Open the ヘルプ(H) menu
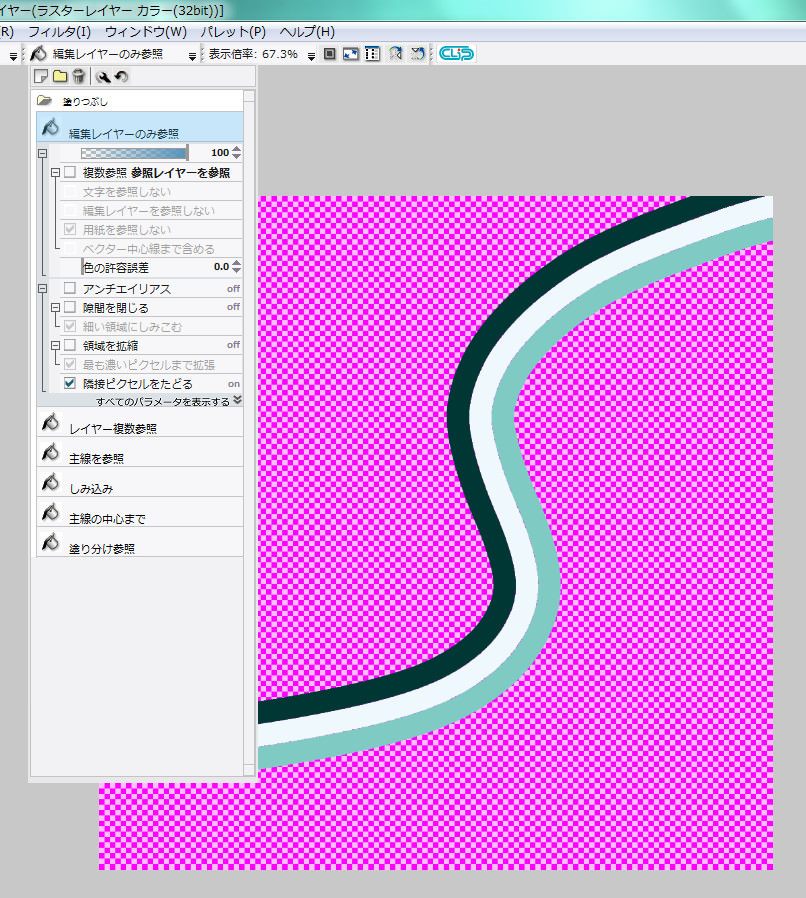The height and width of the screenshot is (898, 806). [307, 32]
